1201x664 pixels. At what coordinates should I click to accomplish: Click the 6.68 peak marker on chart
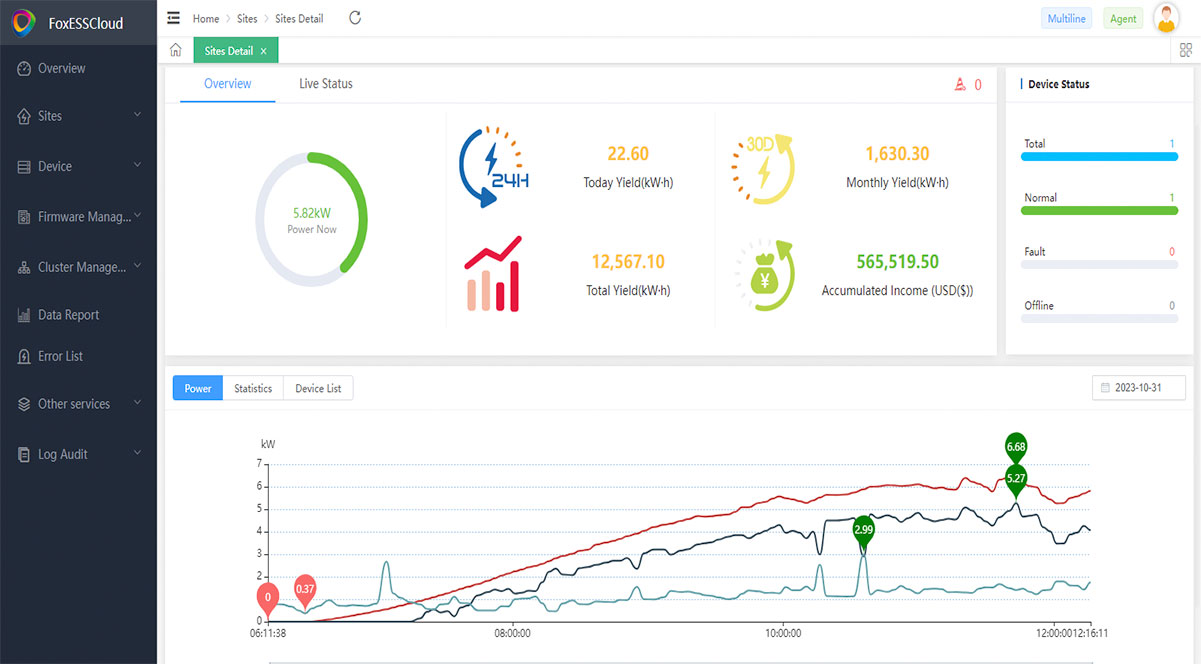1016,447
